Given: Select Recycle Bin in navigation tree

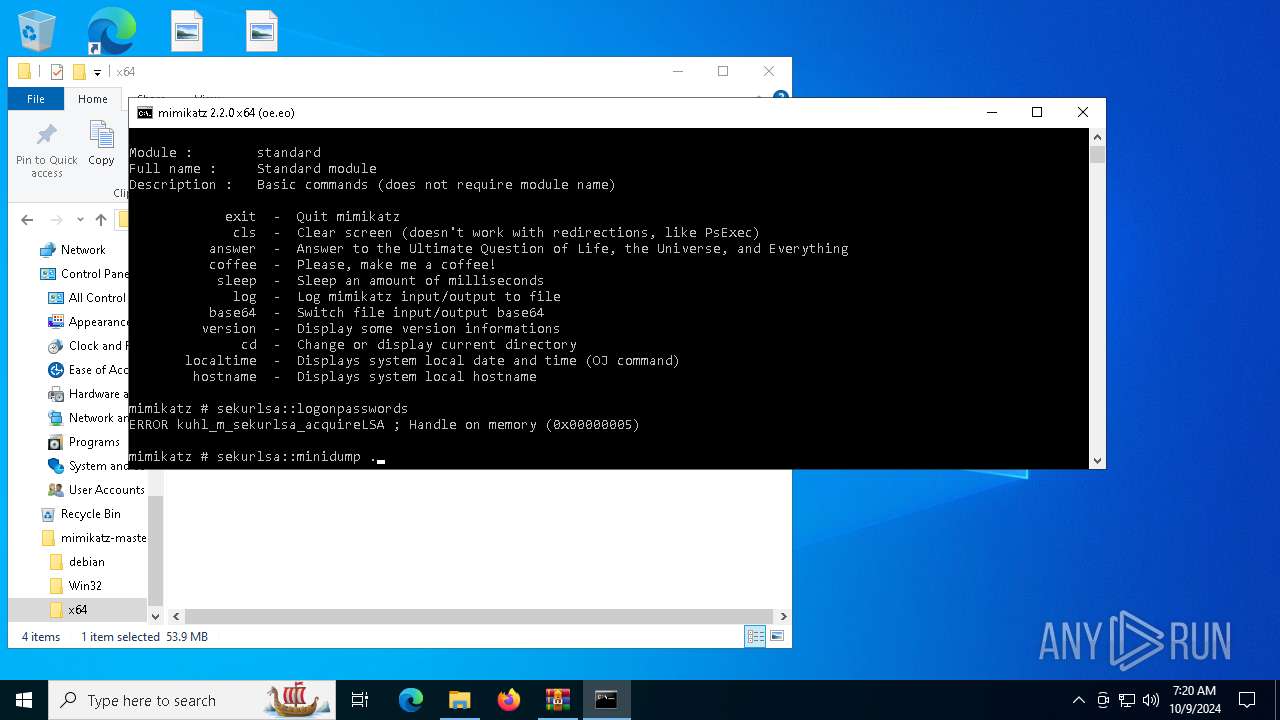Looking at the screenshot, I should coord(81,514).
